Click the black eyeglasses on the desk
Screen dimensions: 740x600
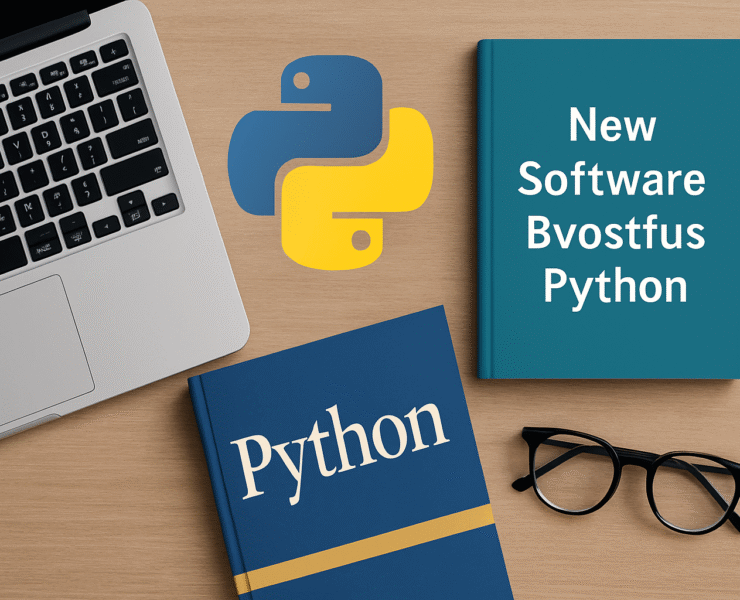tap(628, 480)
